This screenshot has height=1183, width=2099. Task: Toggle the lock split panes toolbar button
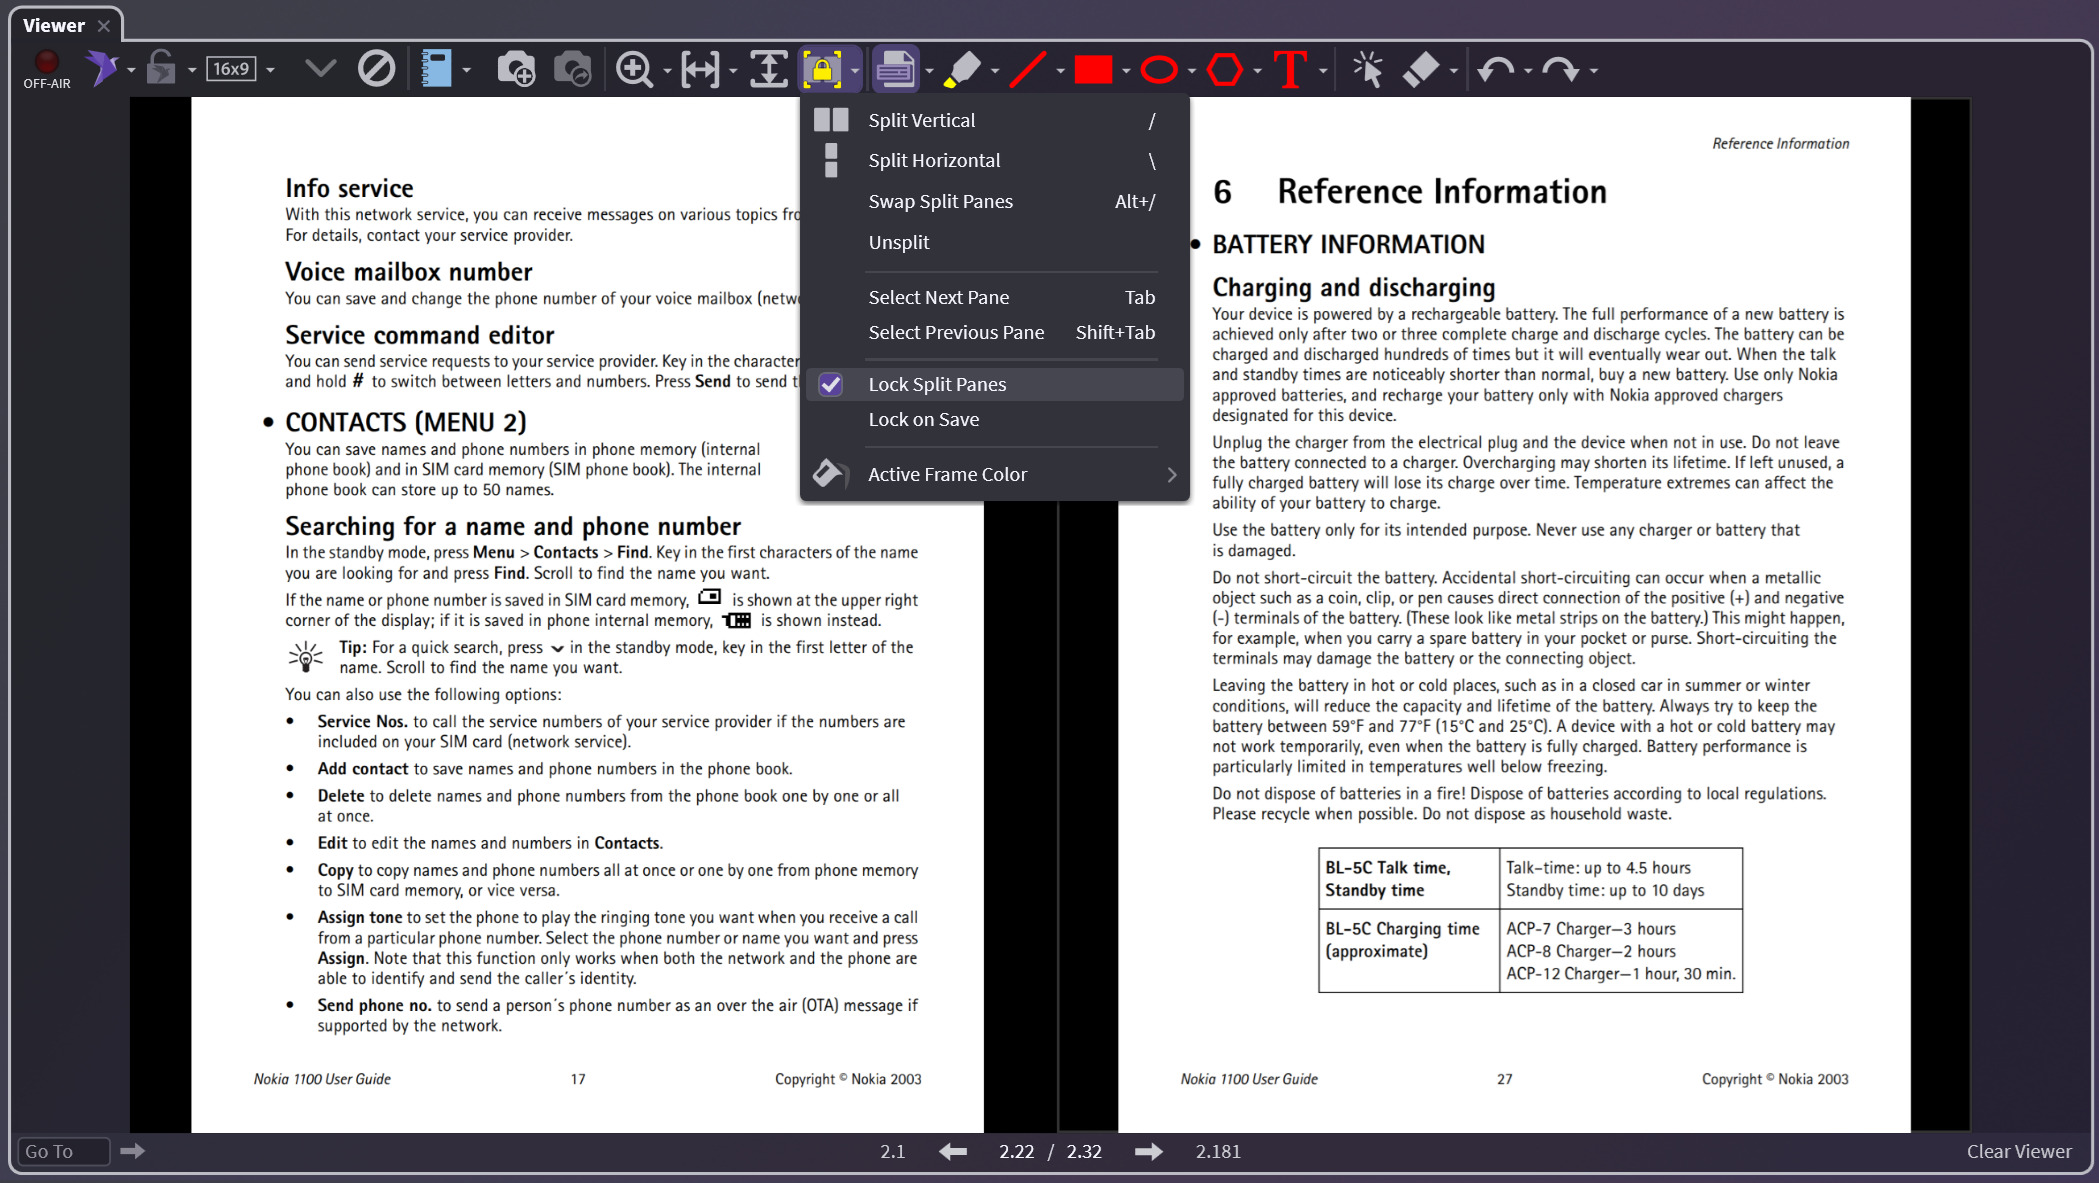(x=821, y=69)
